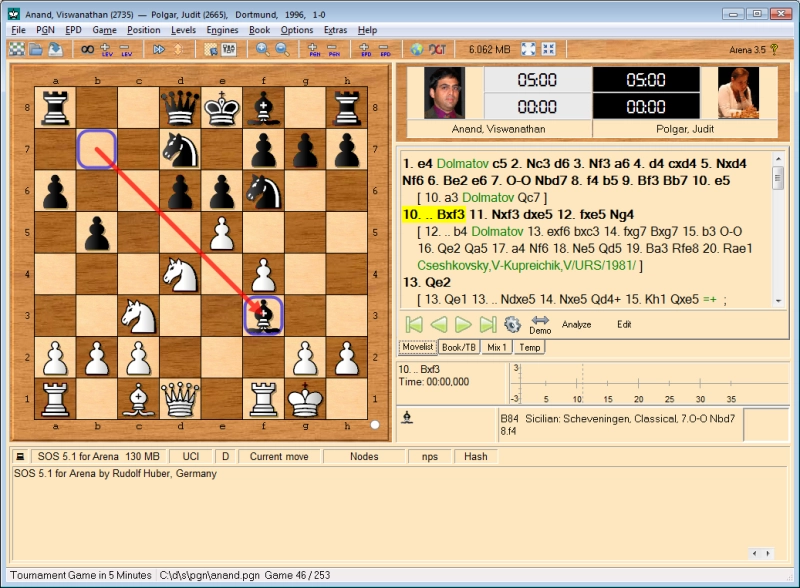This screenshot has height=588, width=800.
Task: Click the UCI engine type field
Action: click(191, 456)
